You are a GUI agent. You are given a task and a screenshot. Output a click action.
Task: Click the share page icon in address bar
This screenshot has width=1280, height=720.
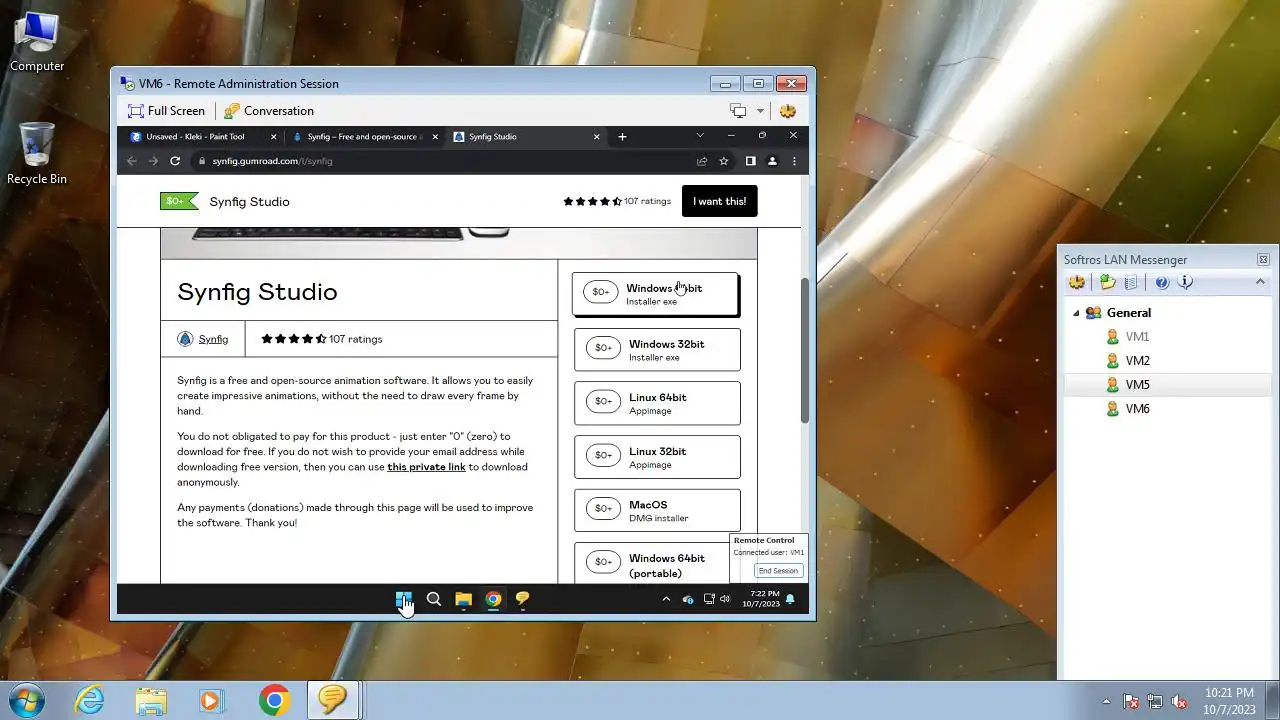[702, 161]
